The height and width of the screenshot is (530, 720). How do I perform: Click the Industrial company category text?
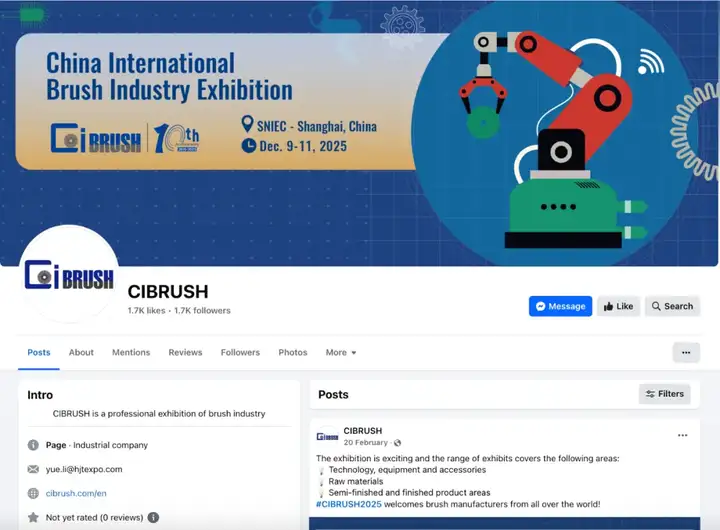[111, 445]
